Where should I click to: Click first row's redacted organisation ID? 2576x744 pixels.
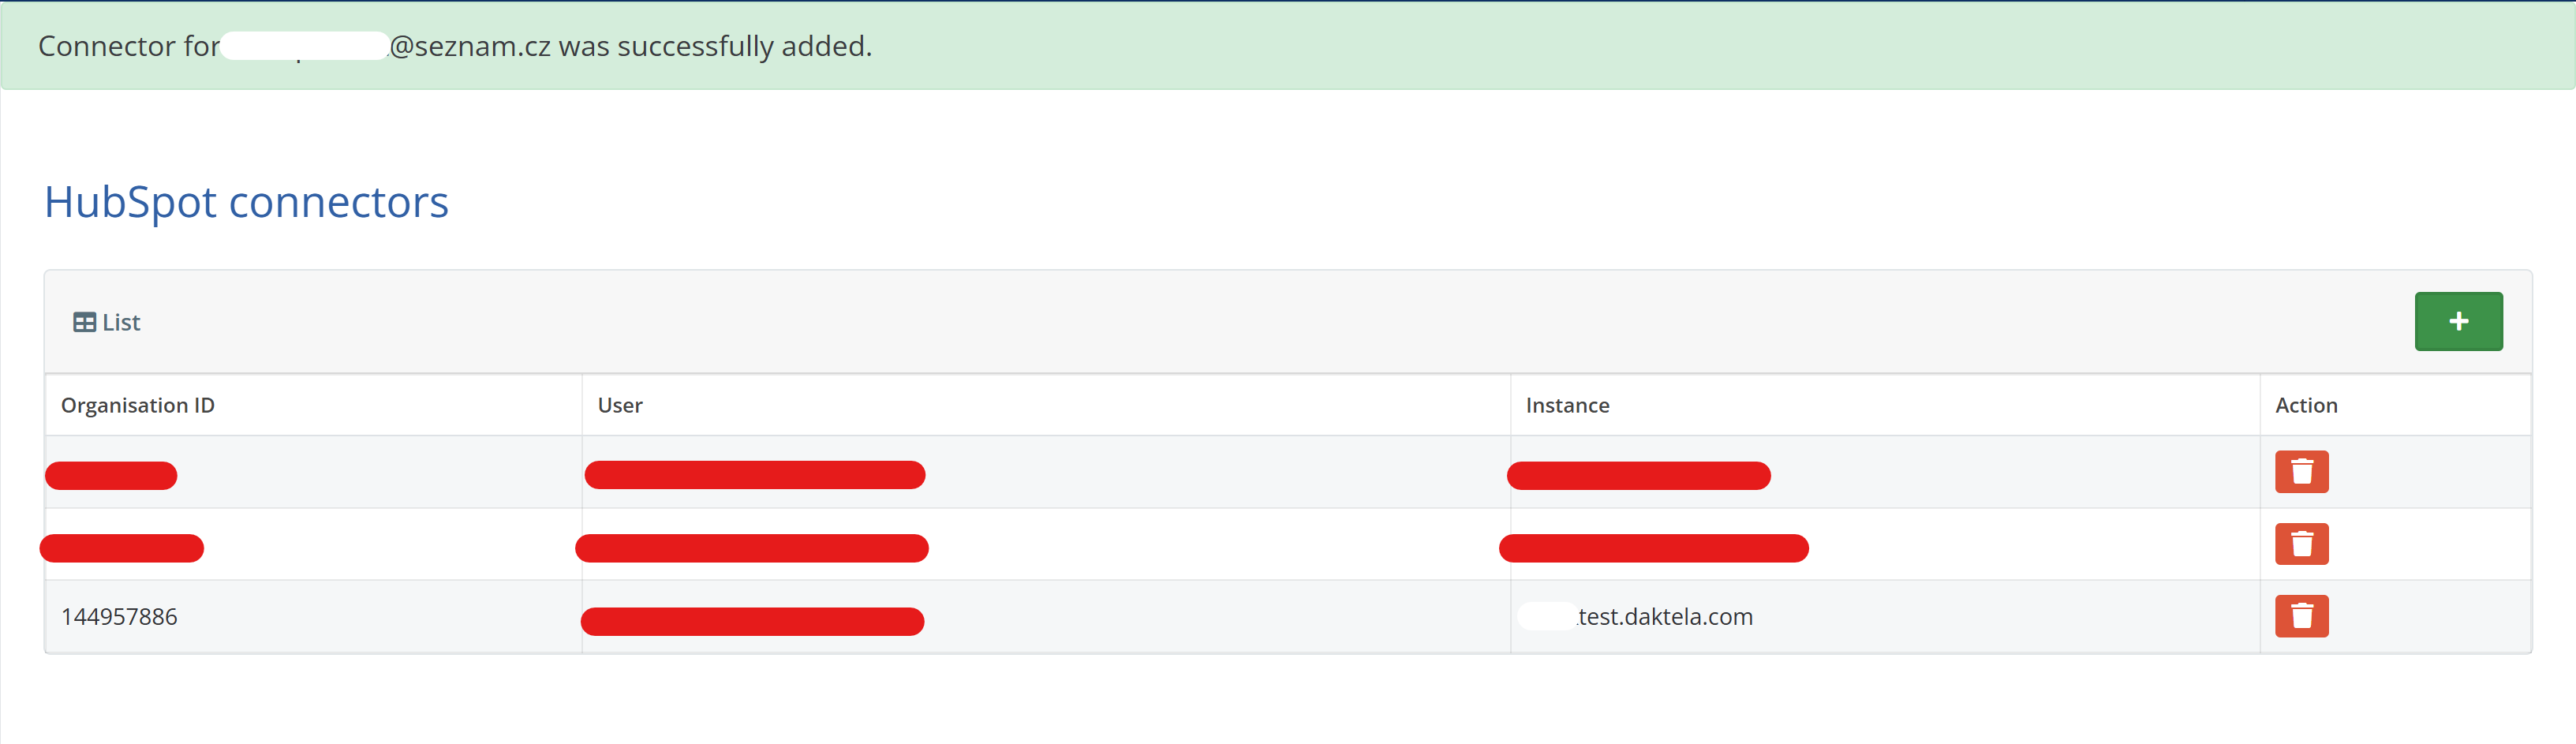tap(111, 476)
